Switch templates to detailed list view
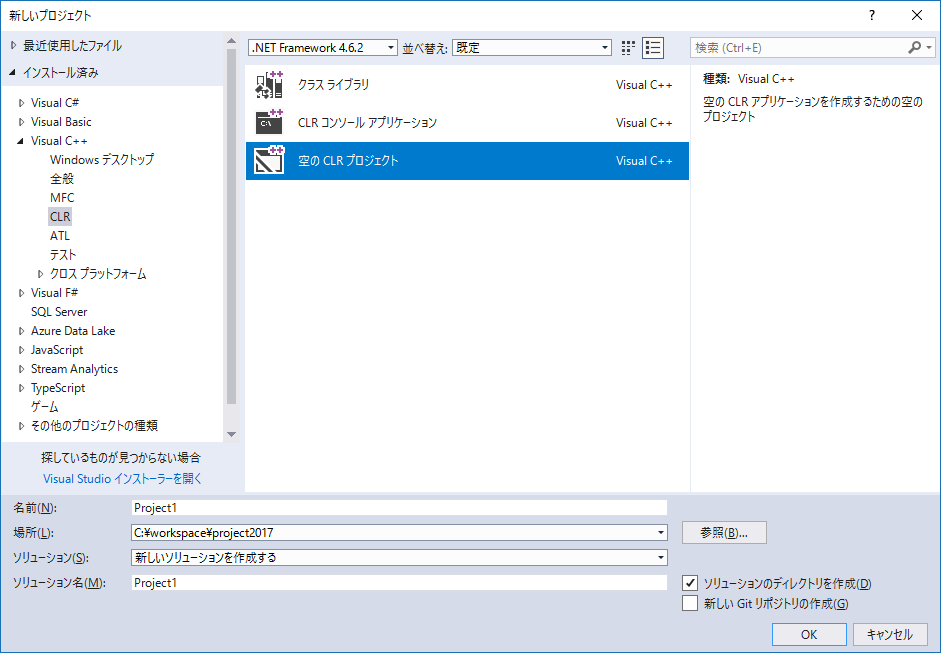 click(653, 47)
